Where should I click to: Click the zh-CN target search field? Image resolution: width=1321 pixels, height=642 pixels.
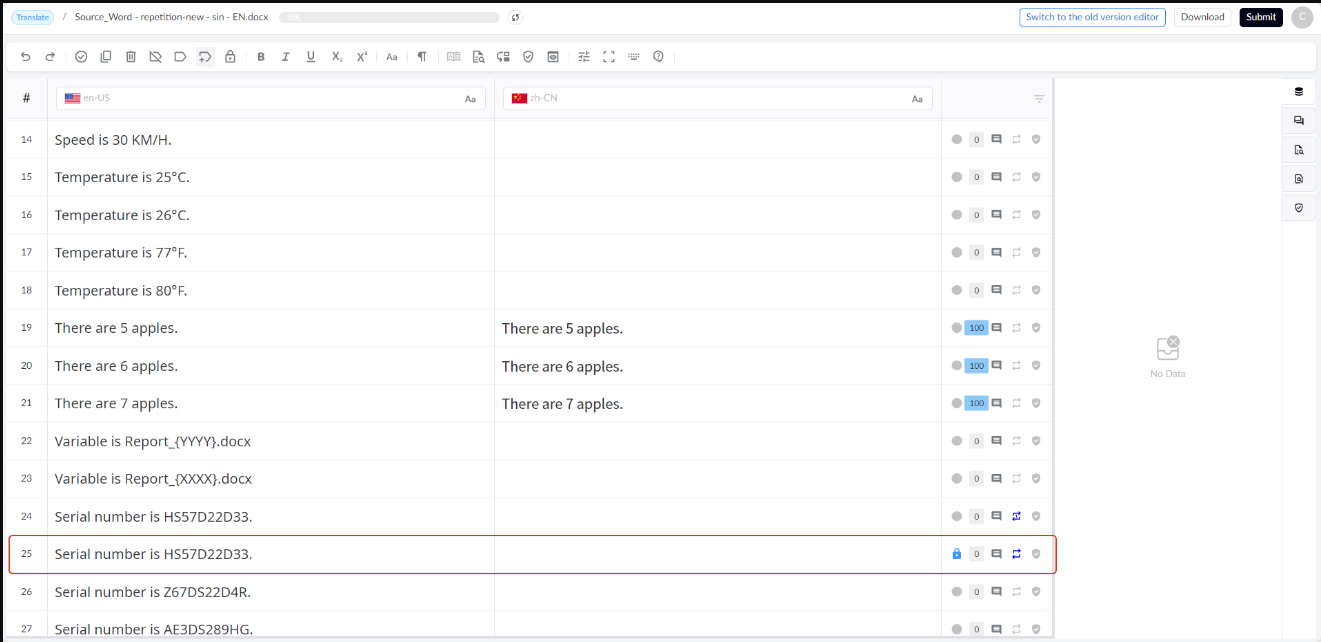718,98
